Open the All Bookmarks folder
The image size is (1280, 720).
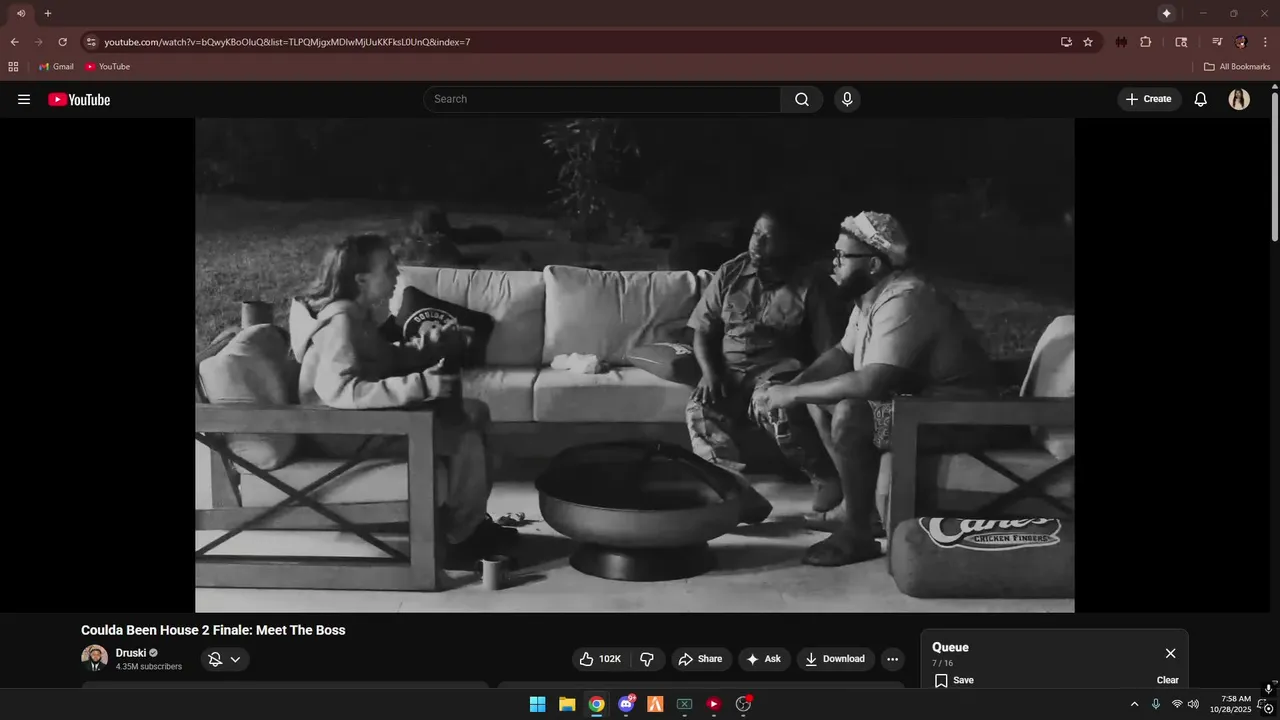click(1237, 66)
